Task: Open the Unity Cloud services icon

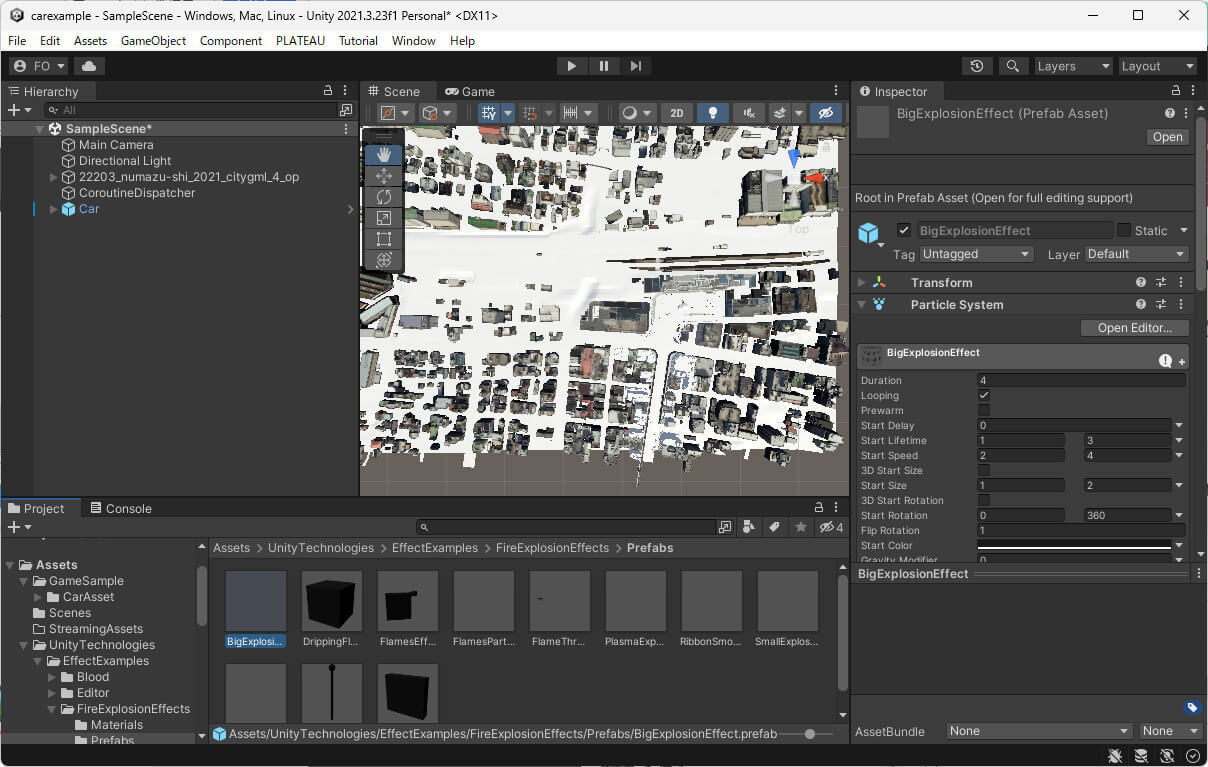Action: (89, 66)
